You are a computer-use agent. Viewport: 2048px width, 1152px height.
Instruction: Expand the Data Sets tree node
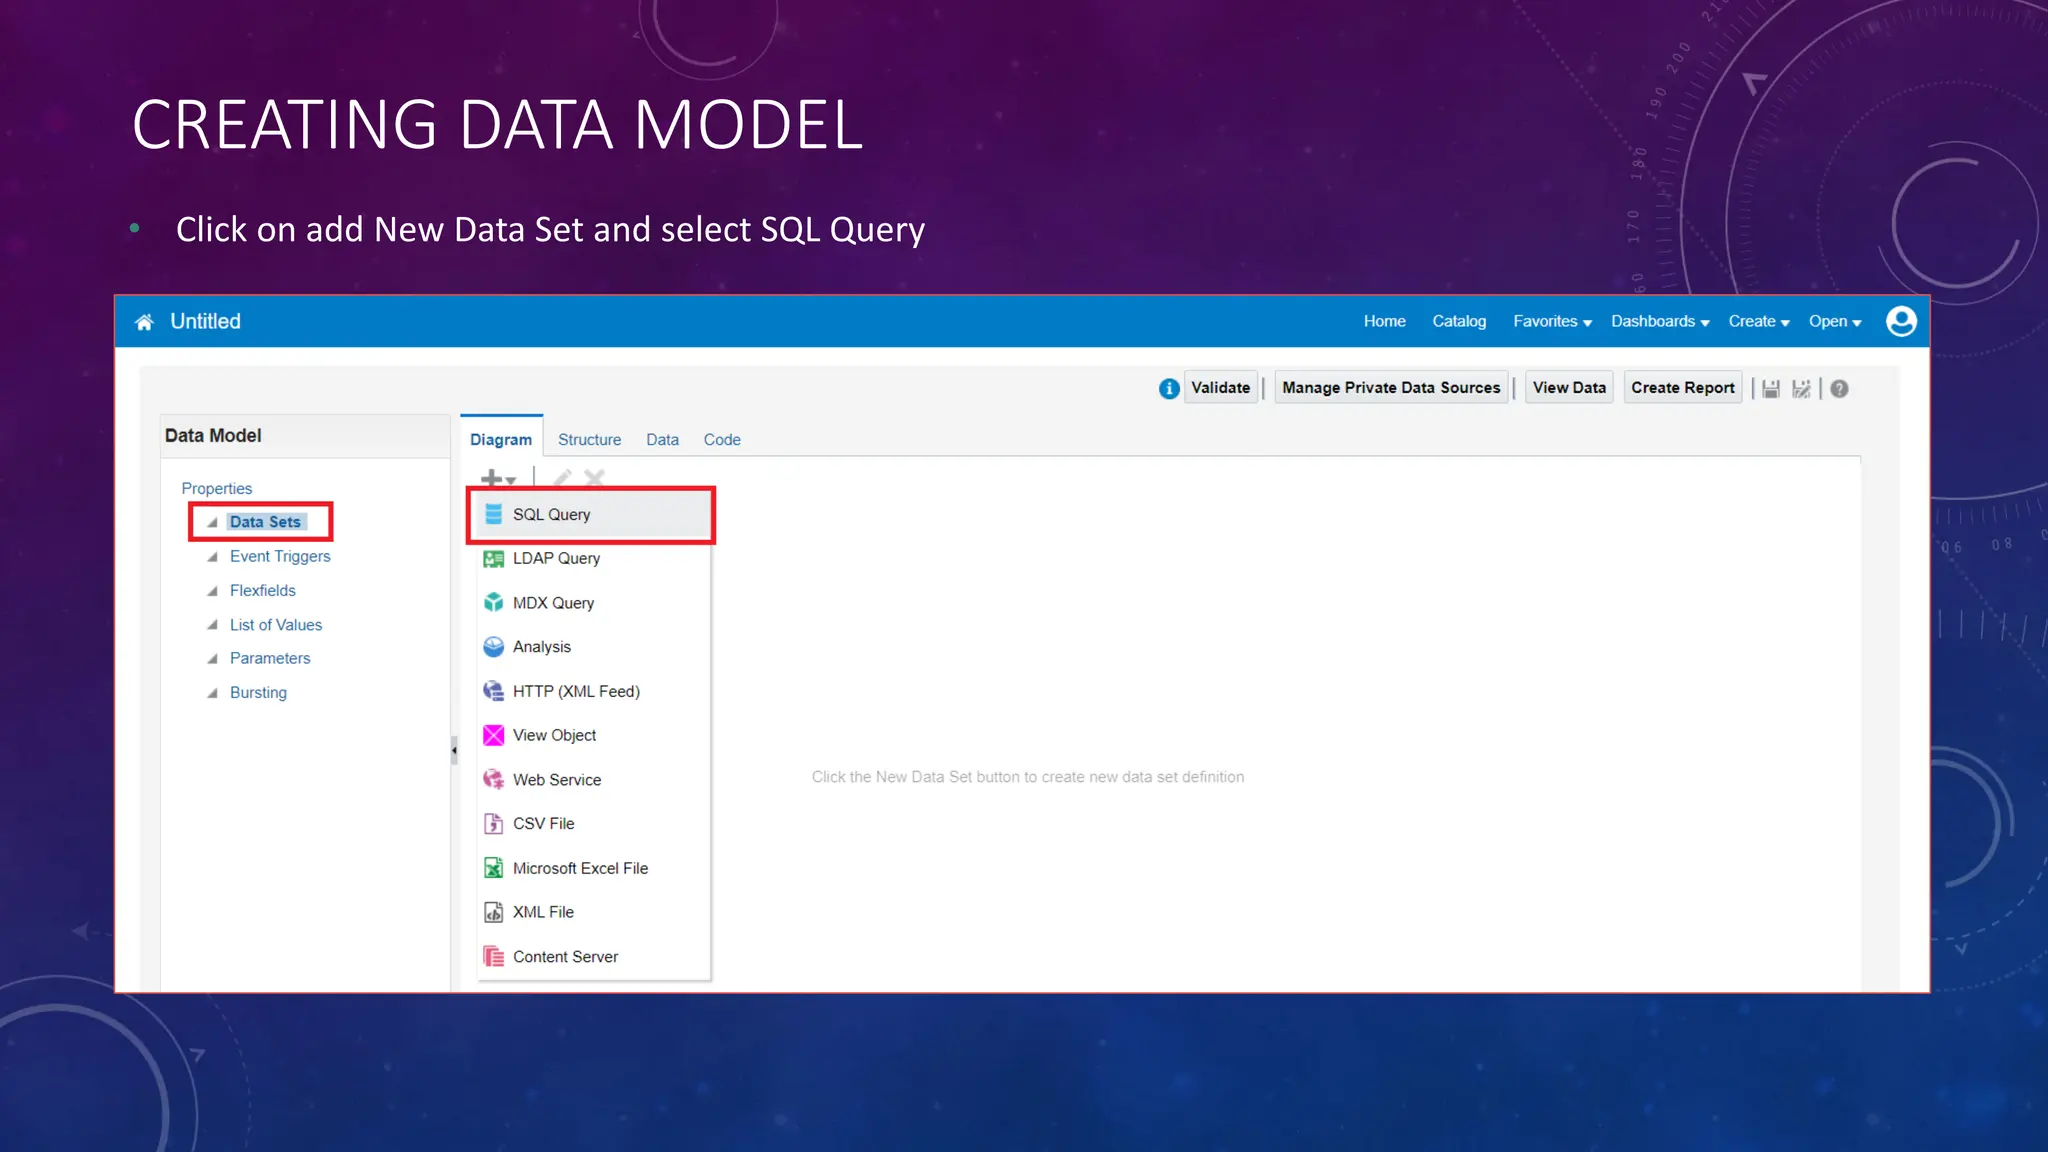[212, 523]
